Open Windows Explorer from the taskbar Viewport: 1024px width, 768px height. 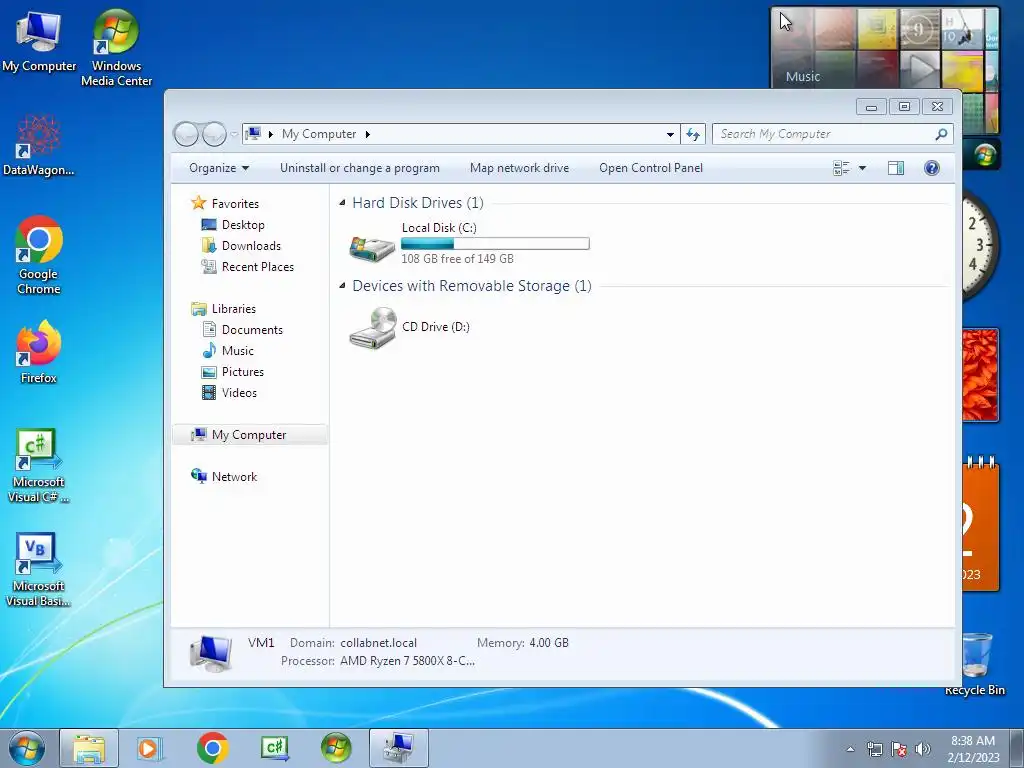pos(89,748)
